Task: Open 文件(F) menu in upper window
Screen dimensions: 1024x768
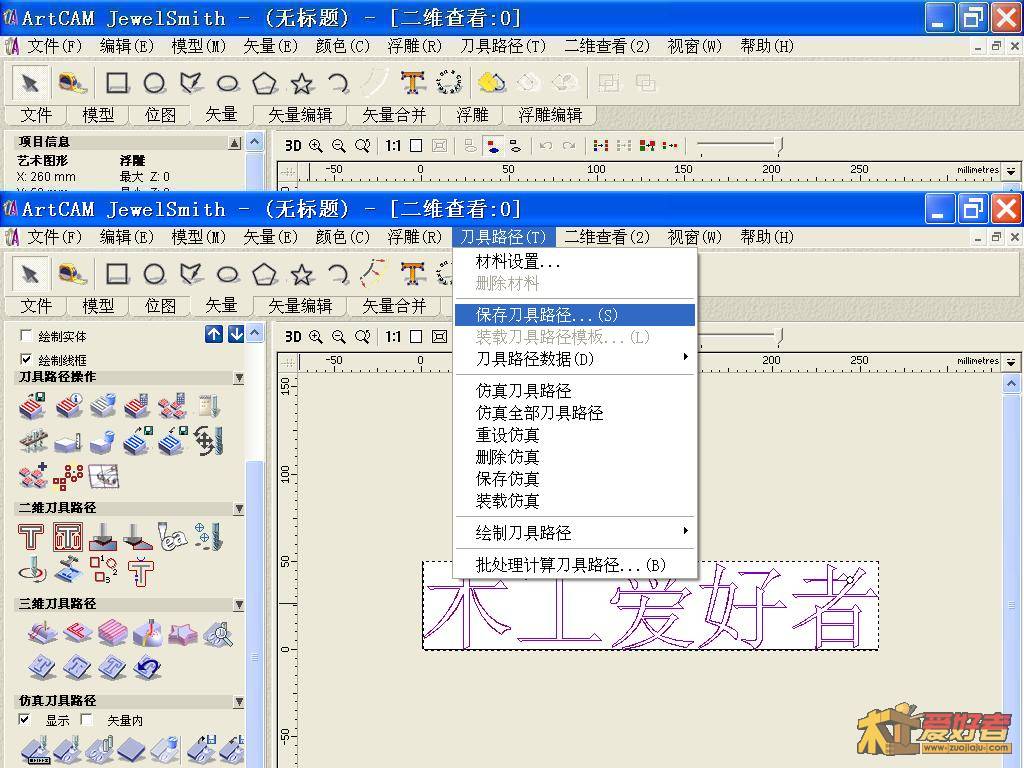Action: pyautogui.click(x=54, y=46)
